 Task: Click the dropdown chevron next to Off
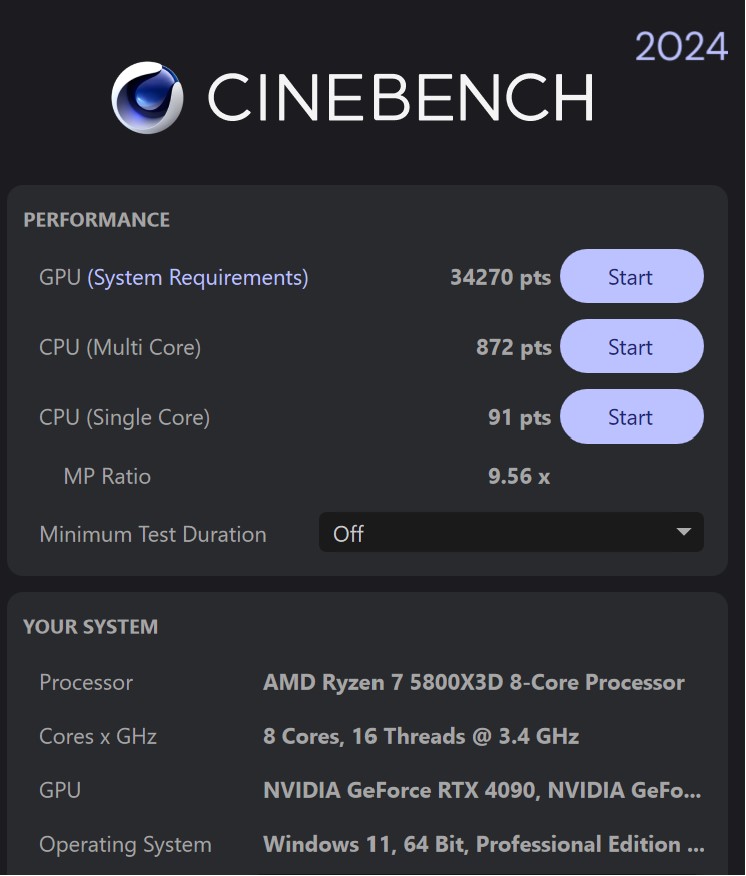(683, 532)
